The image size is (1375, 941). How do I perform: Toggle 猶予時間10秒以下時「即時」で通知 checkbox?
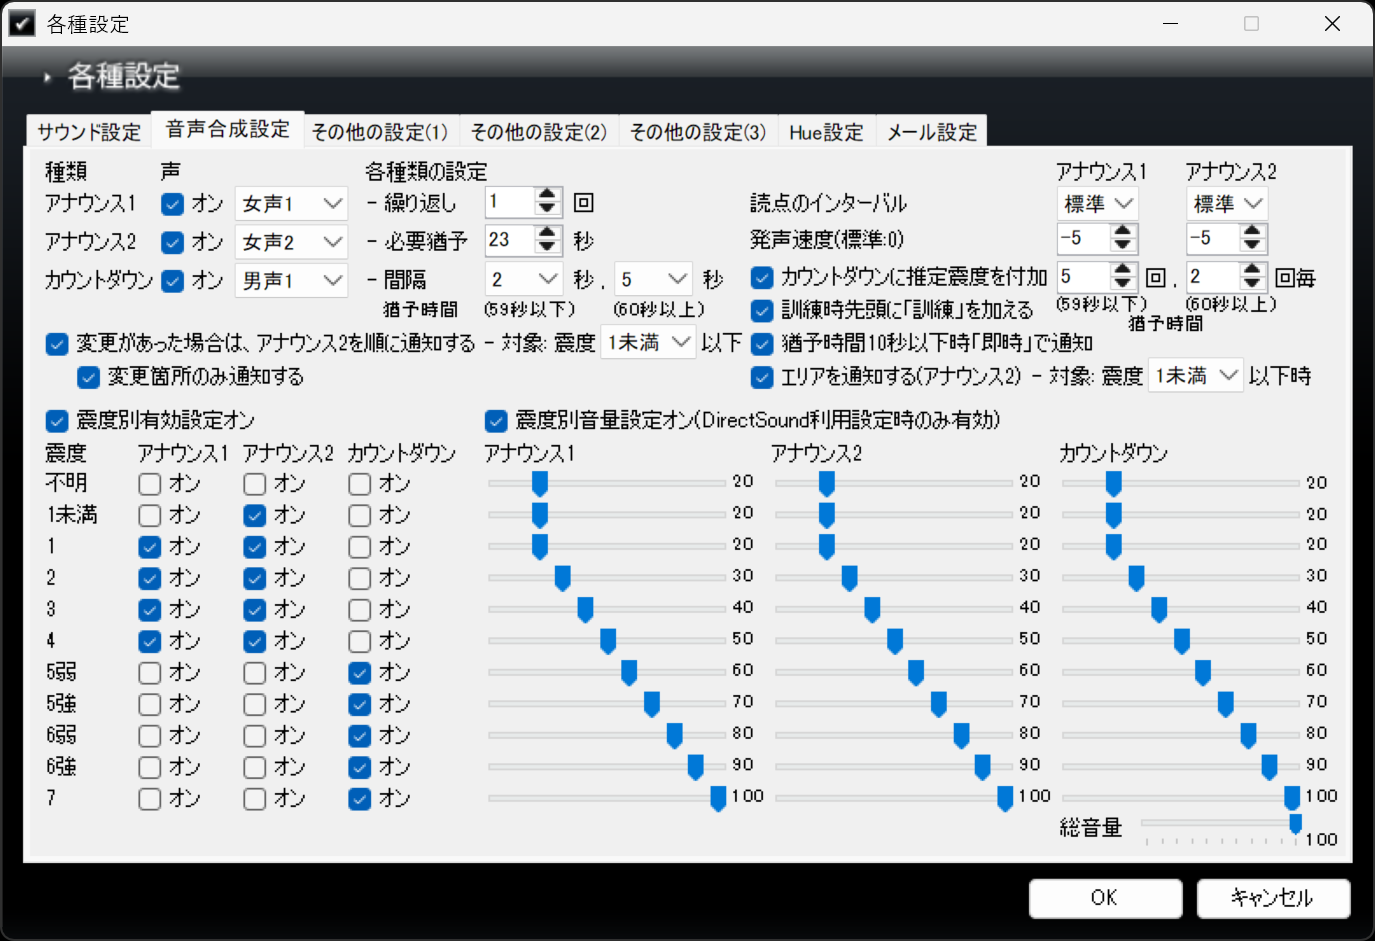click(762, 344)
